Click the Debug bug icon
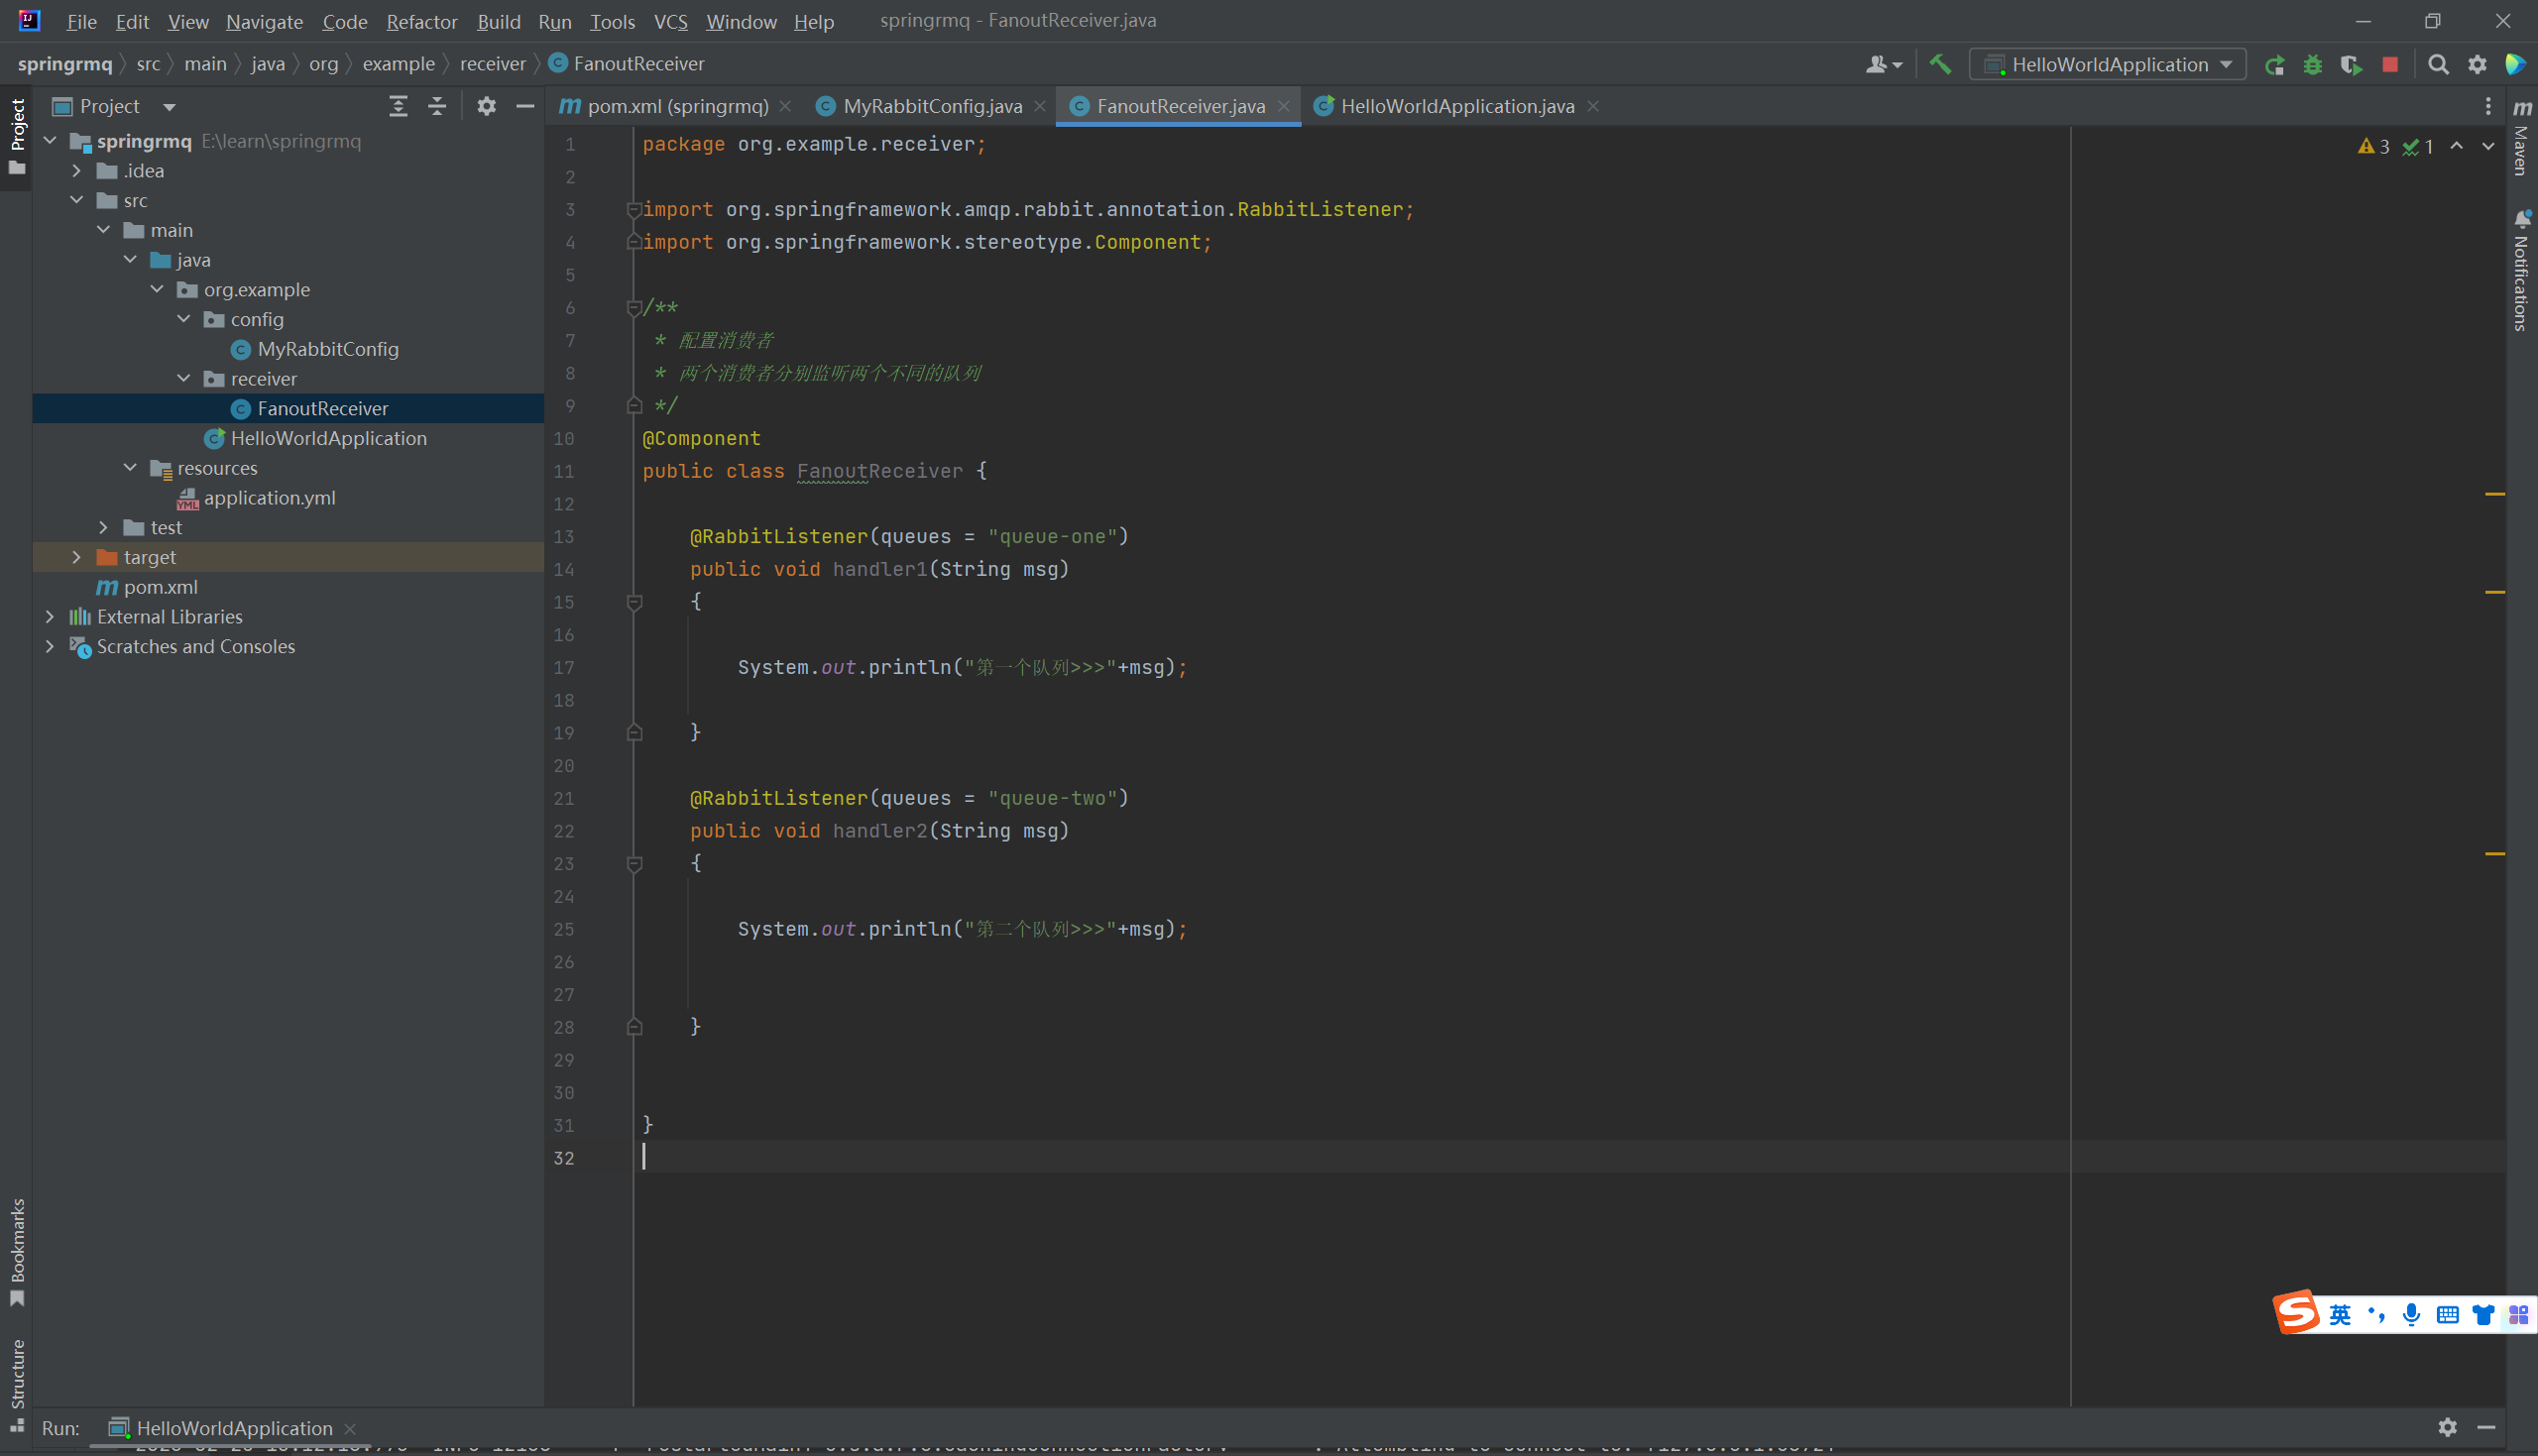Screen dimensions: 2538x1456 point(2312,65)
